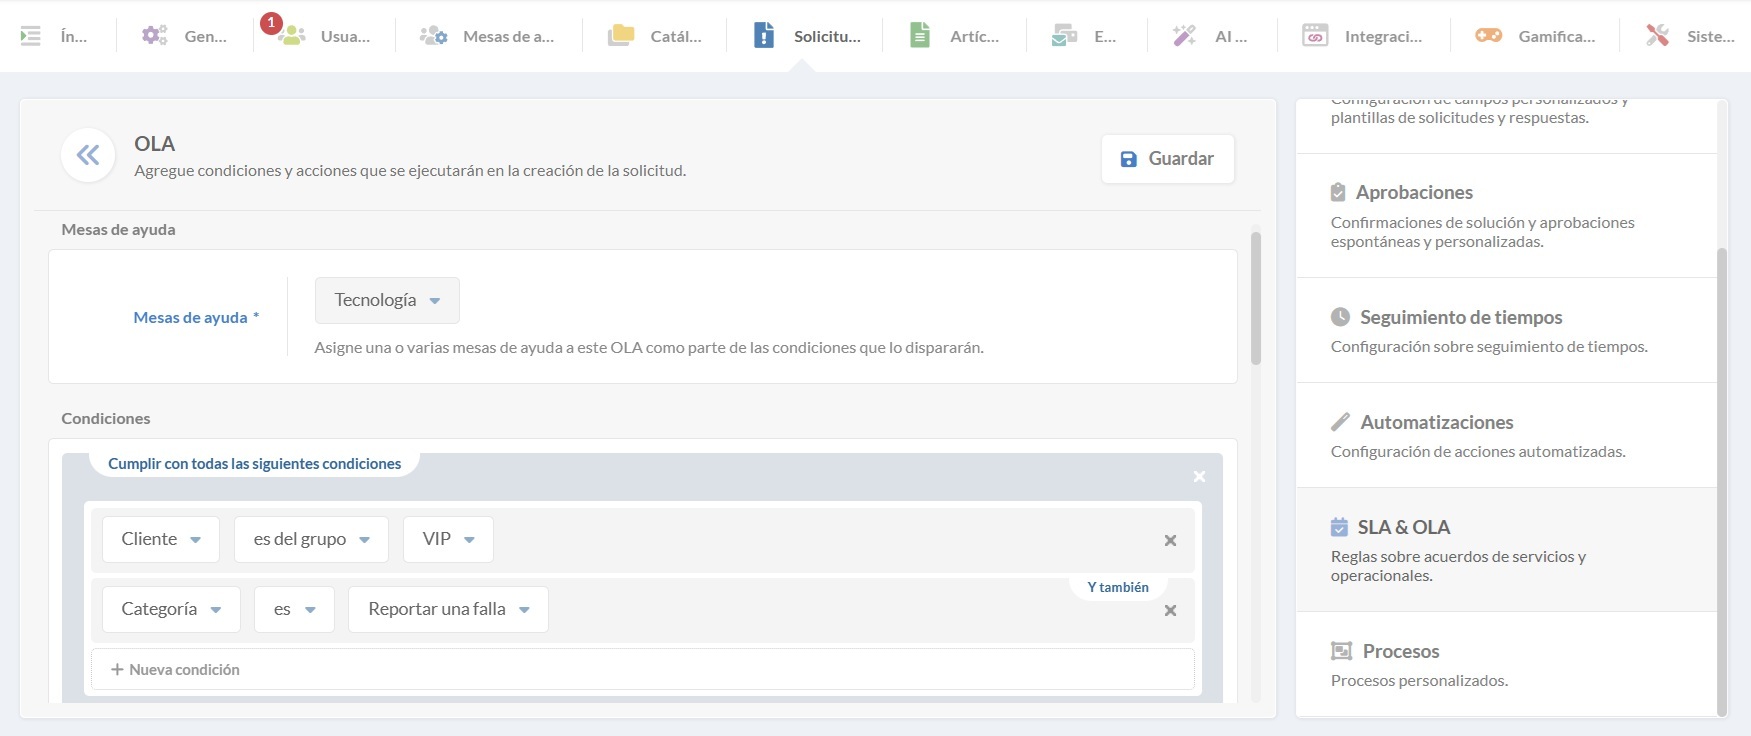Open Aprobaciones settings
This screenshot has height=736, width=1751.
pyautogui.click(x=1506, y=215)
